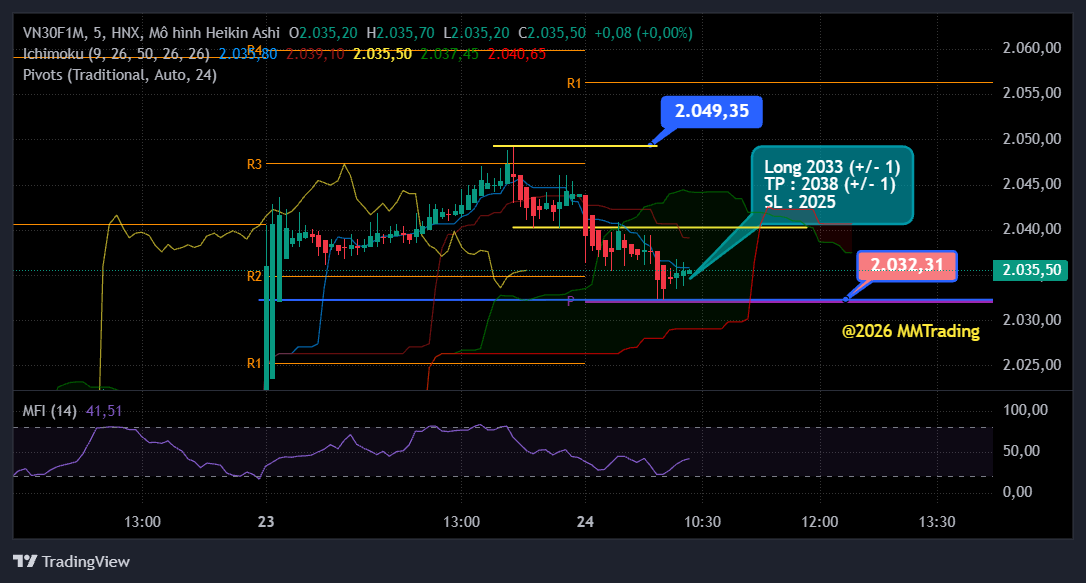Screen dimensions: 1086x583
Task: Click the Low value L2.035,20
Action: pyautogui.click(x=477, y=33)
